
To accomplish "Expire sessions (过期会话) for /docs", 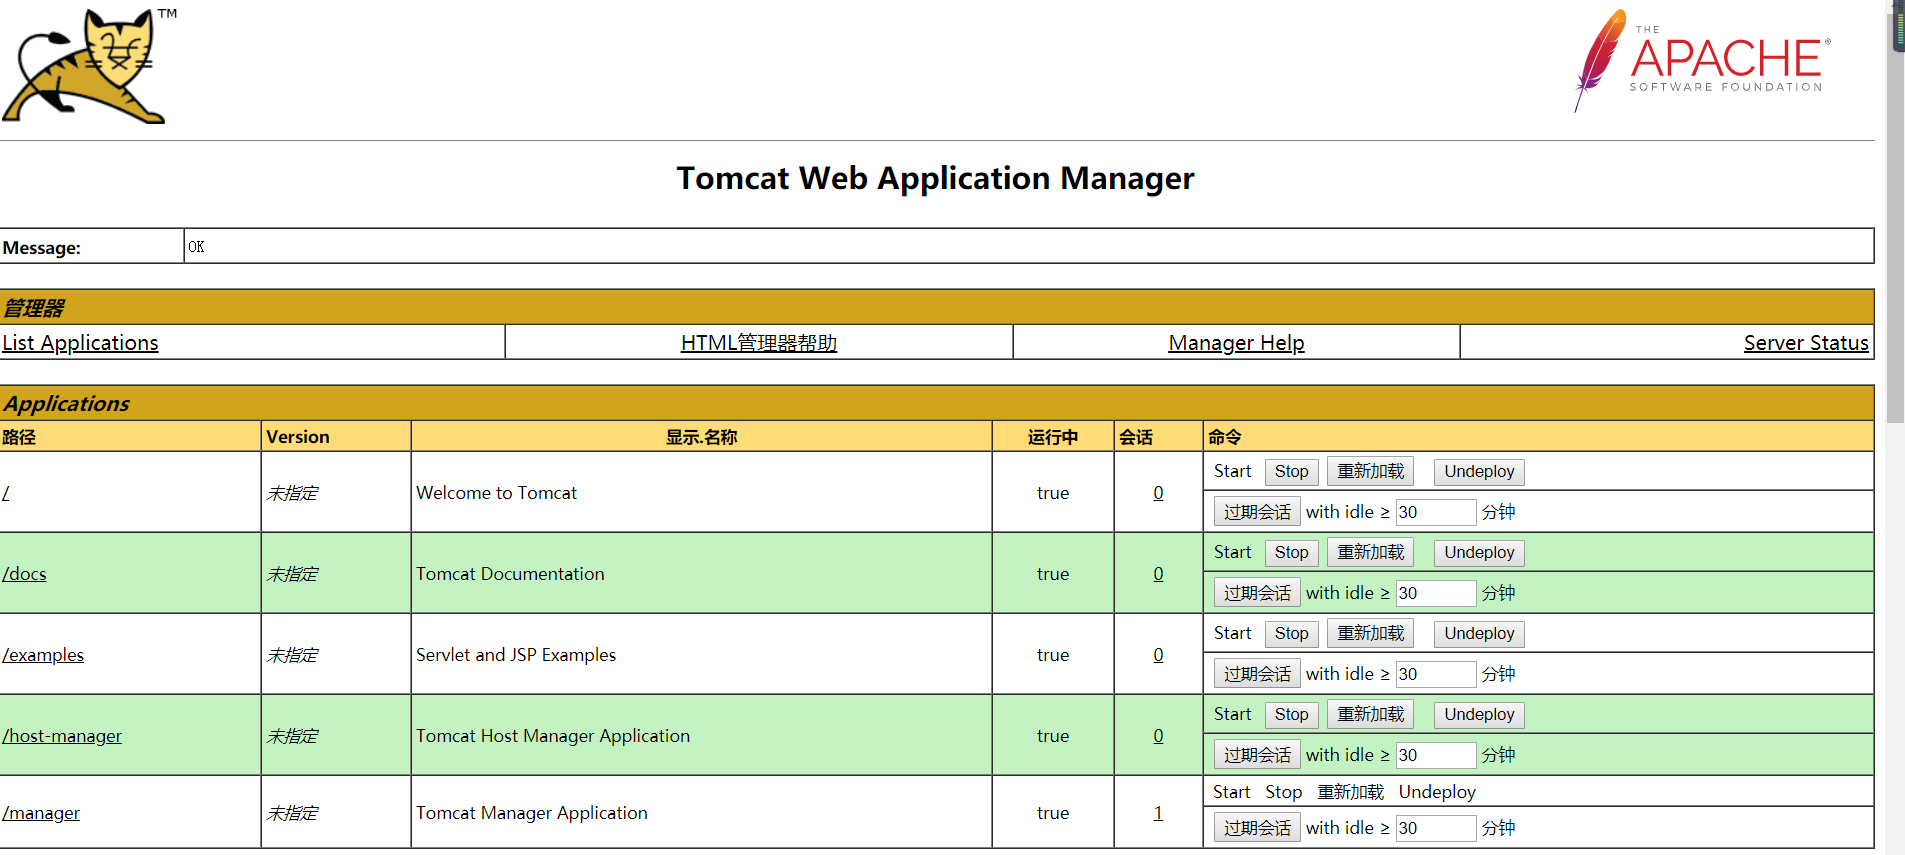I will [1257, 593].
